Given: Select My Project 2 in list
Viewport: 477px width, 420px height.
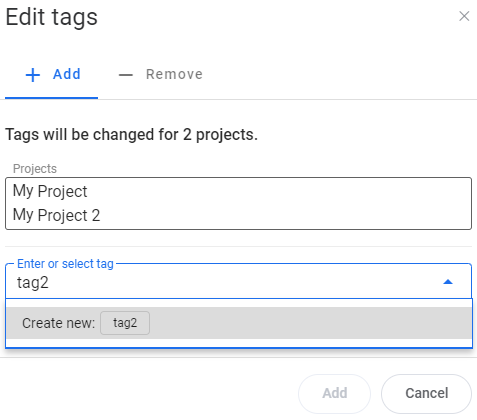Looking at the screenshot, I should pos(56,215).
